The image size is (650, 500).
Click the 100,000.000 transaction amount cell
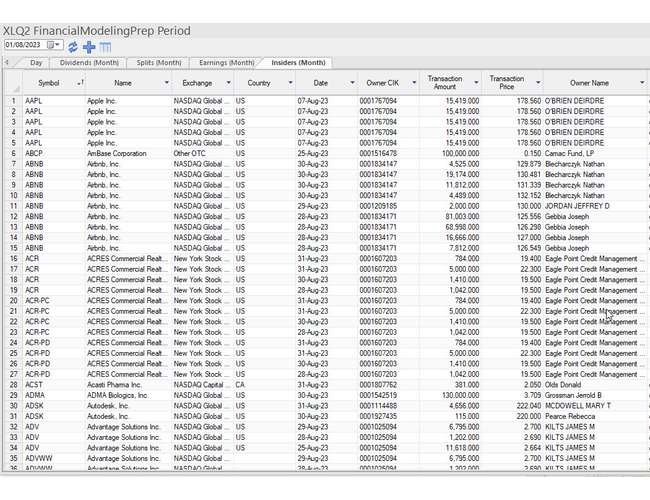450,153
